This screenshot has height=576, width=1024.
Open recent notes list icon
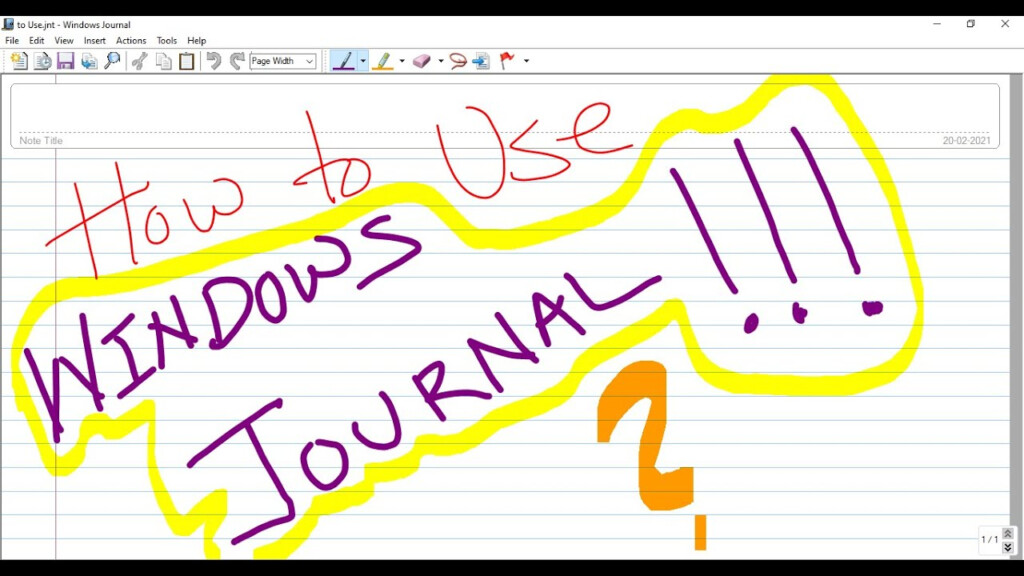(42, 61)
